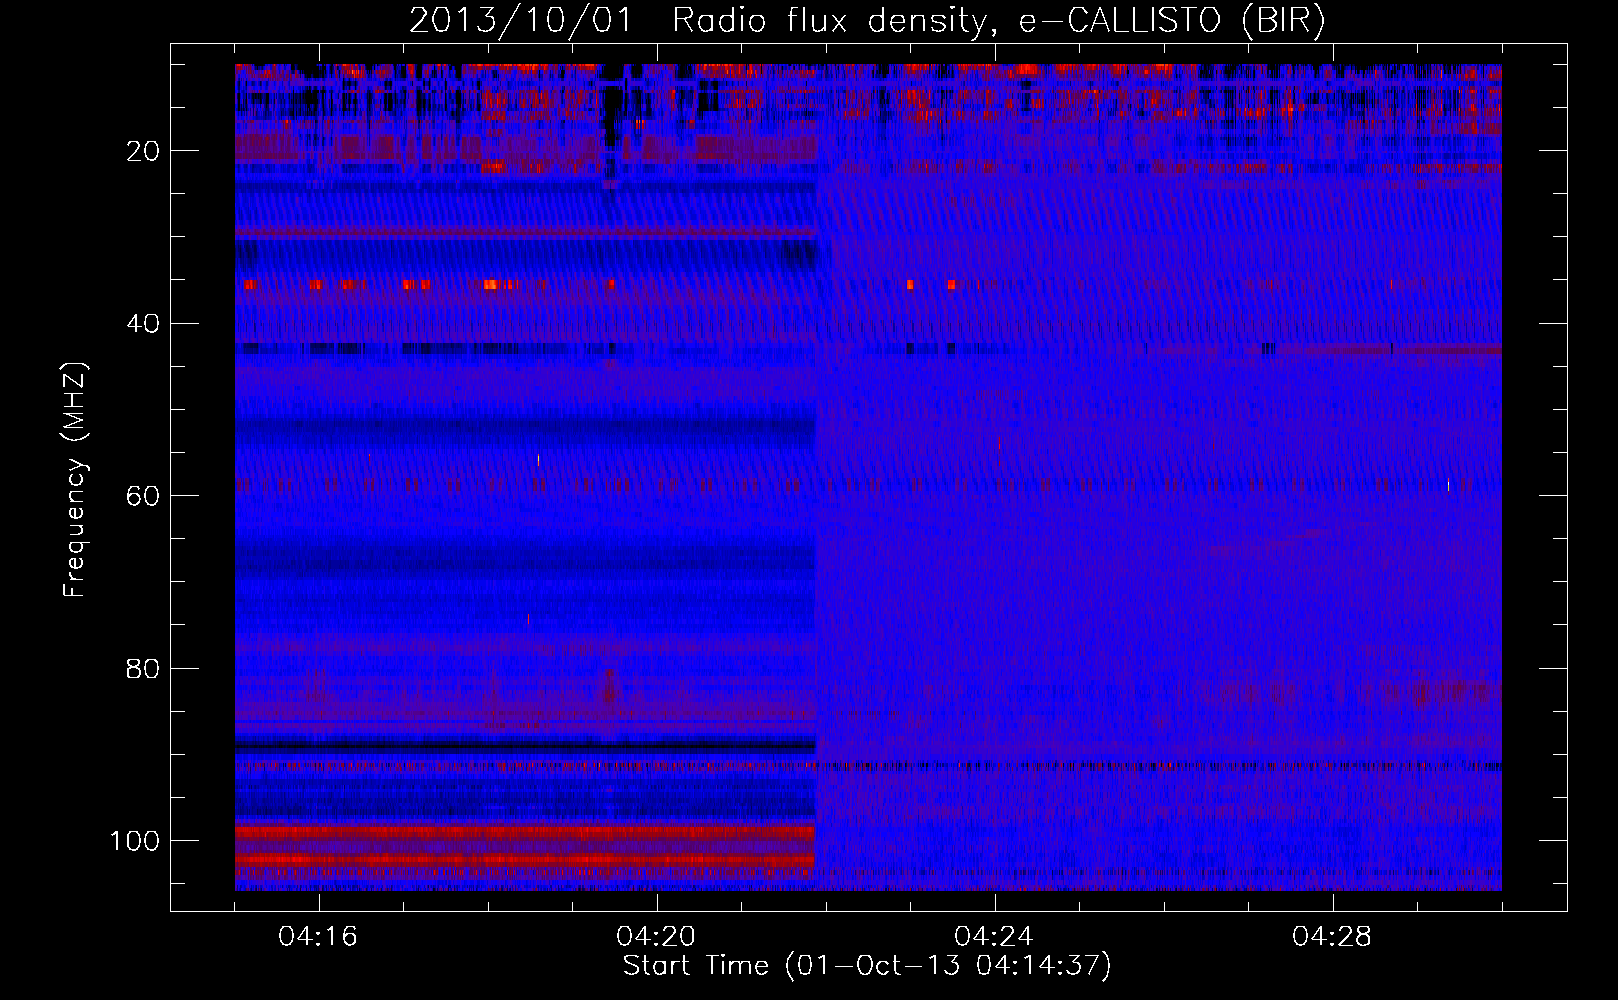Click the '80' frequency tick label

[x=143, y=669]
